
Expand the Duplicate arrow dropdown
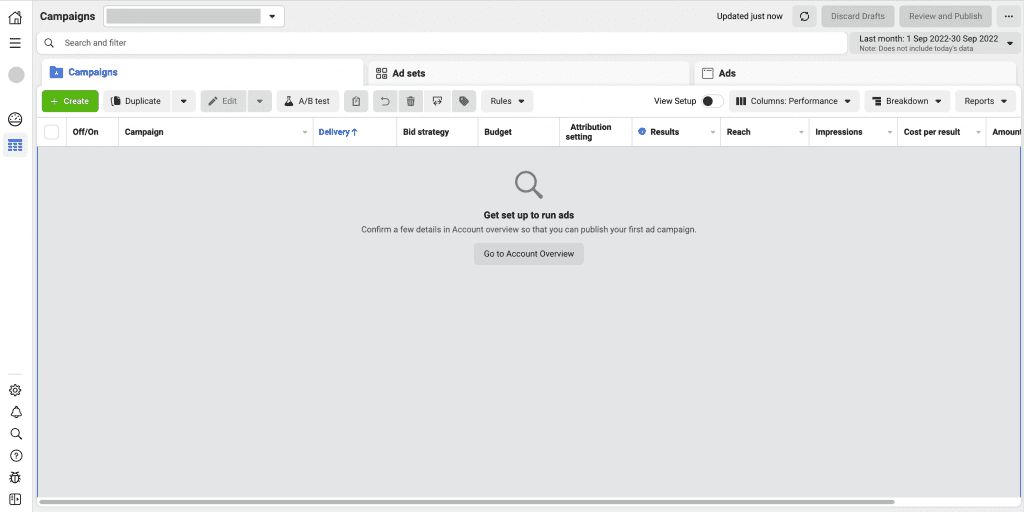tap(184, 101)
